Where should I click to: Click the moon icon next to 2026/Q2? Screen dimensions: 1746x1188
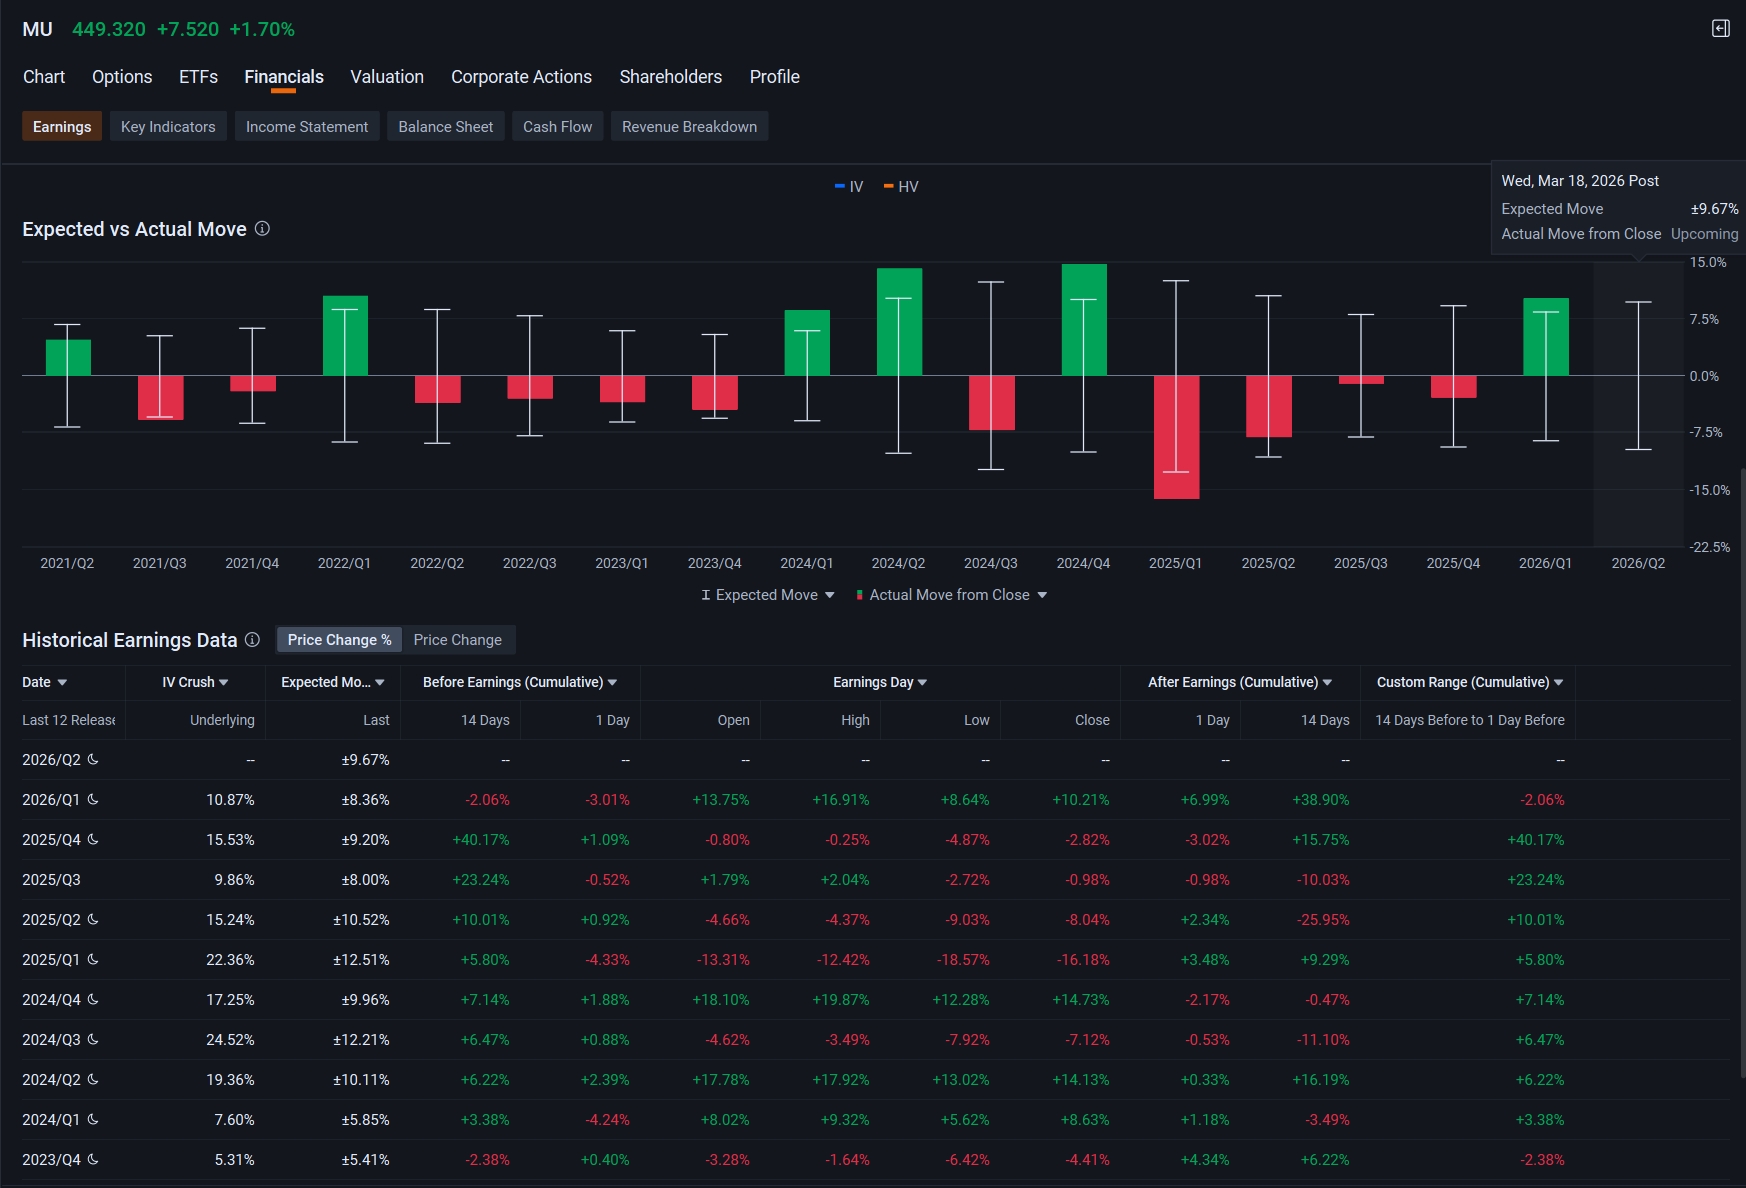(x=93, y=759)
